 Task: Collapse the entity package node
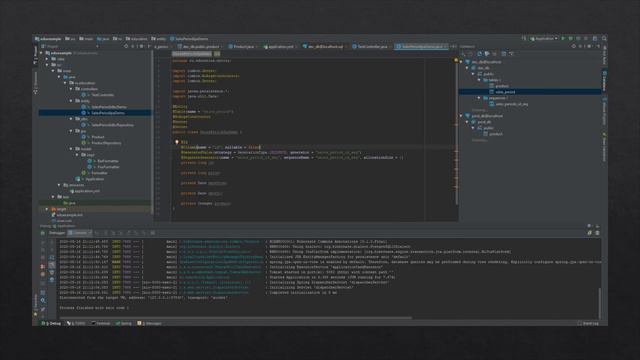coord(71,101)
